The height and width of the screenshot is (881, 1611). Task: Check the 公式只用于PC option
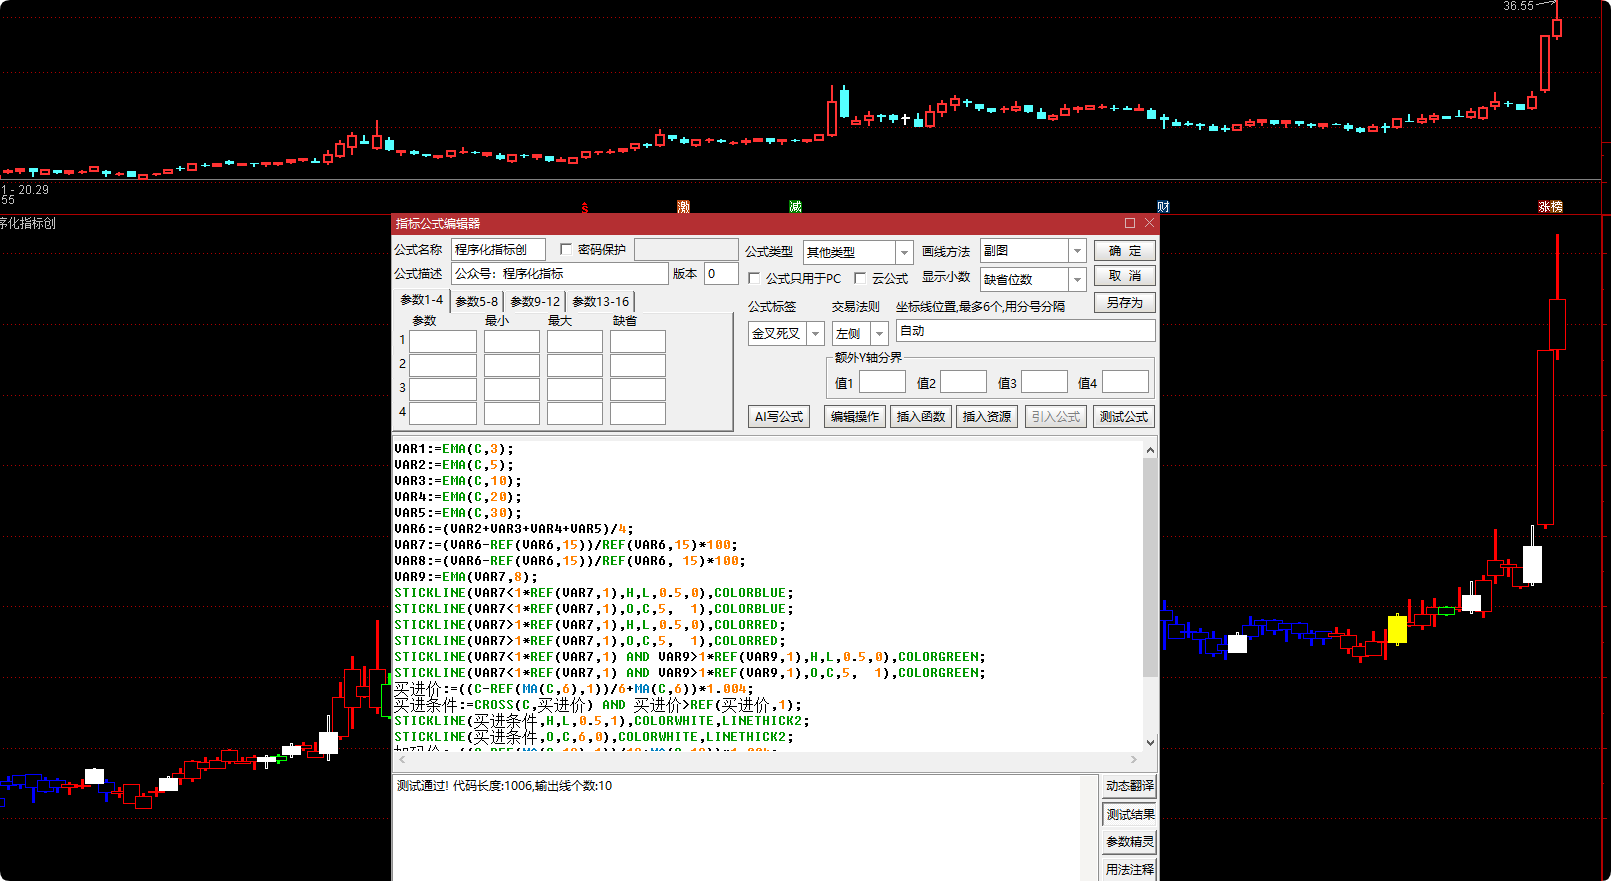click(754, 279)
